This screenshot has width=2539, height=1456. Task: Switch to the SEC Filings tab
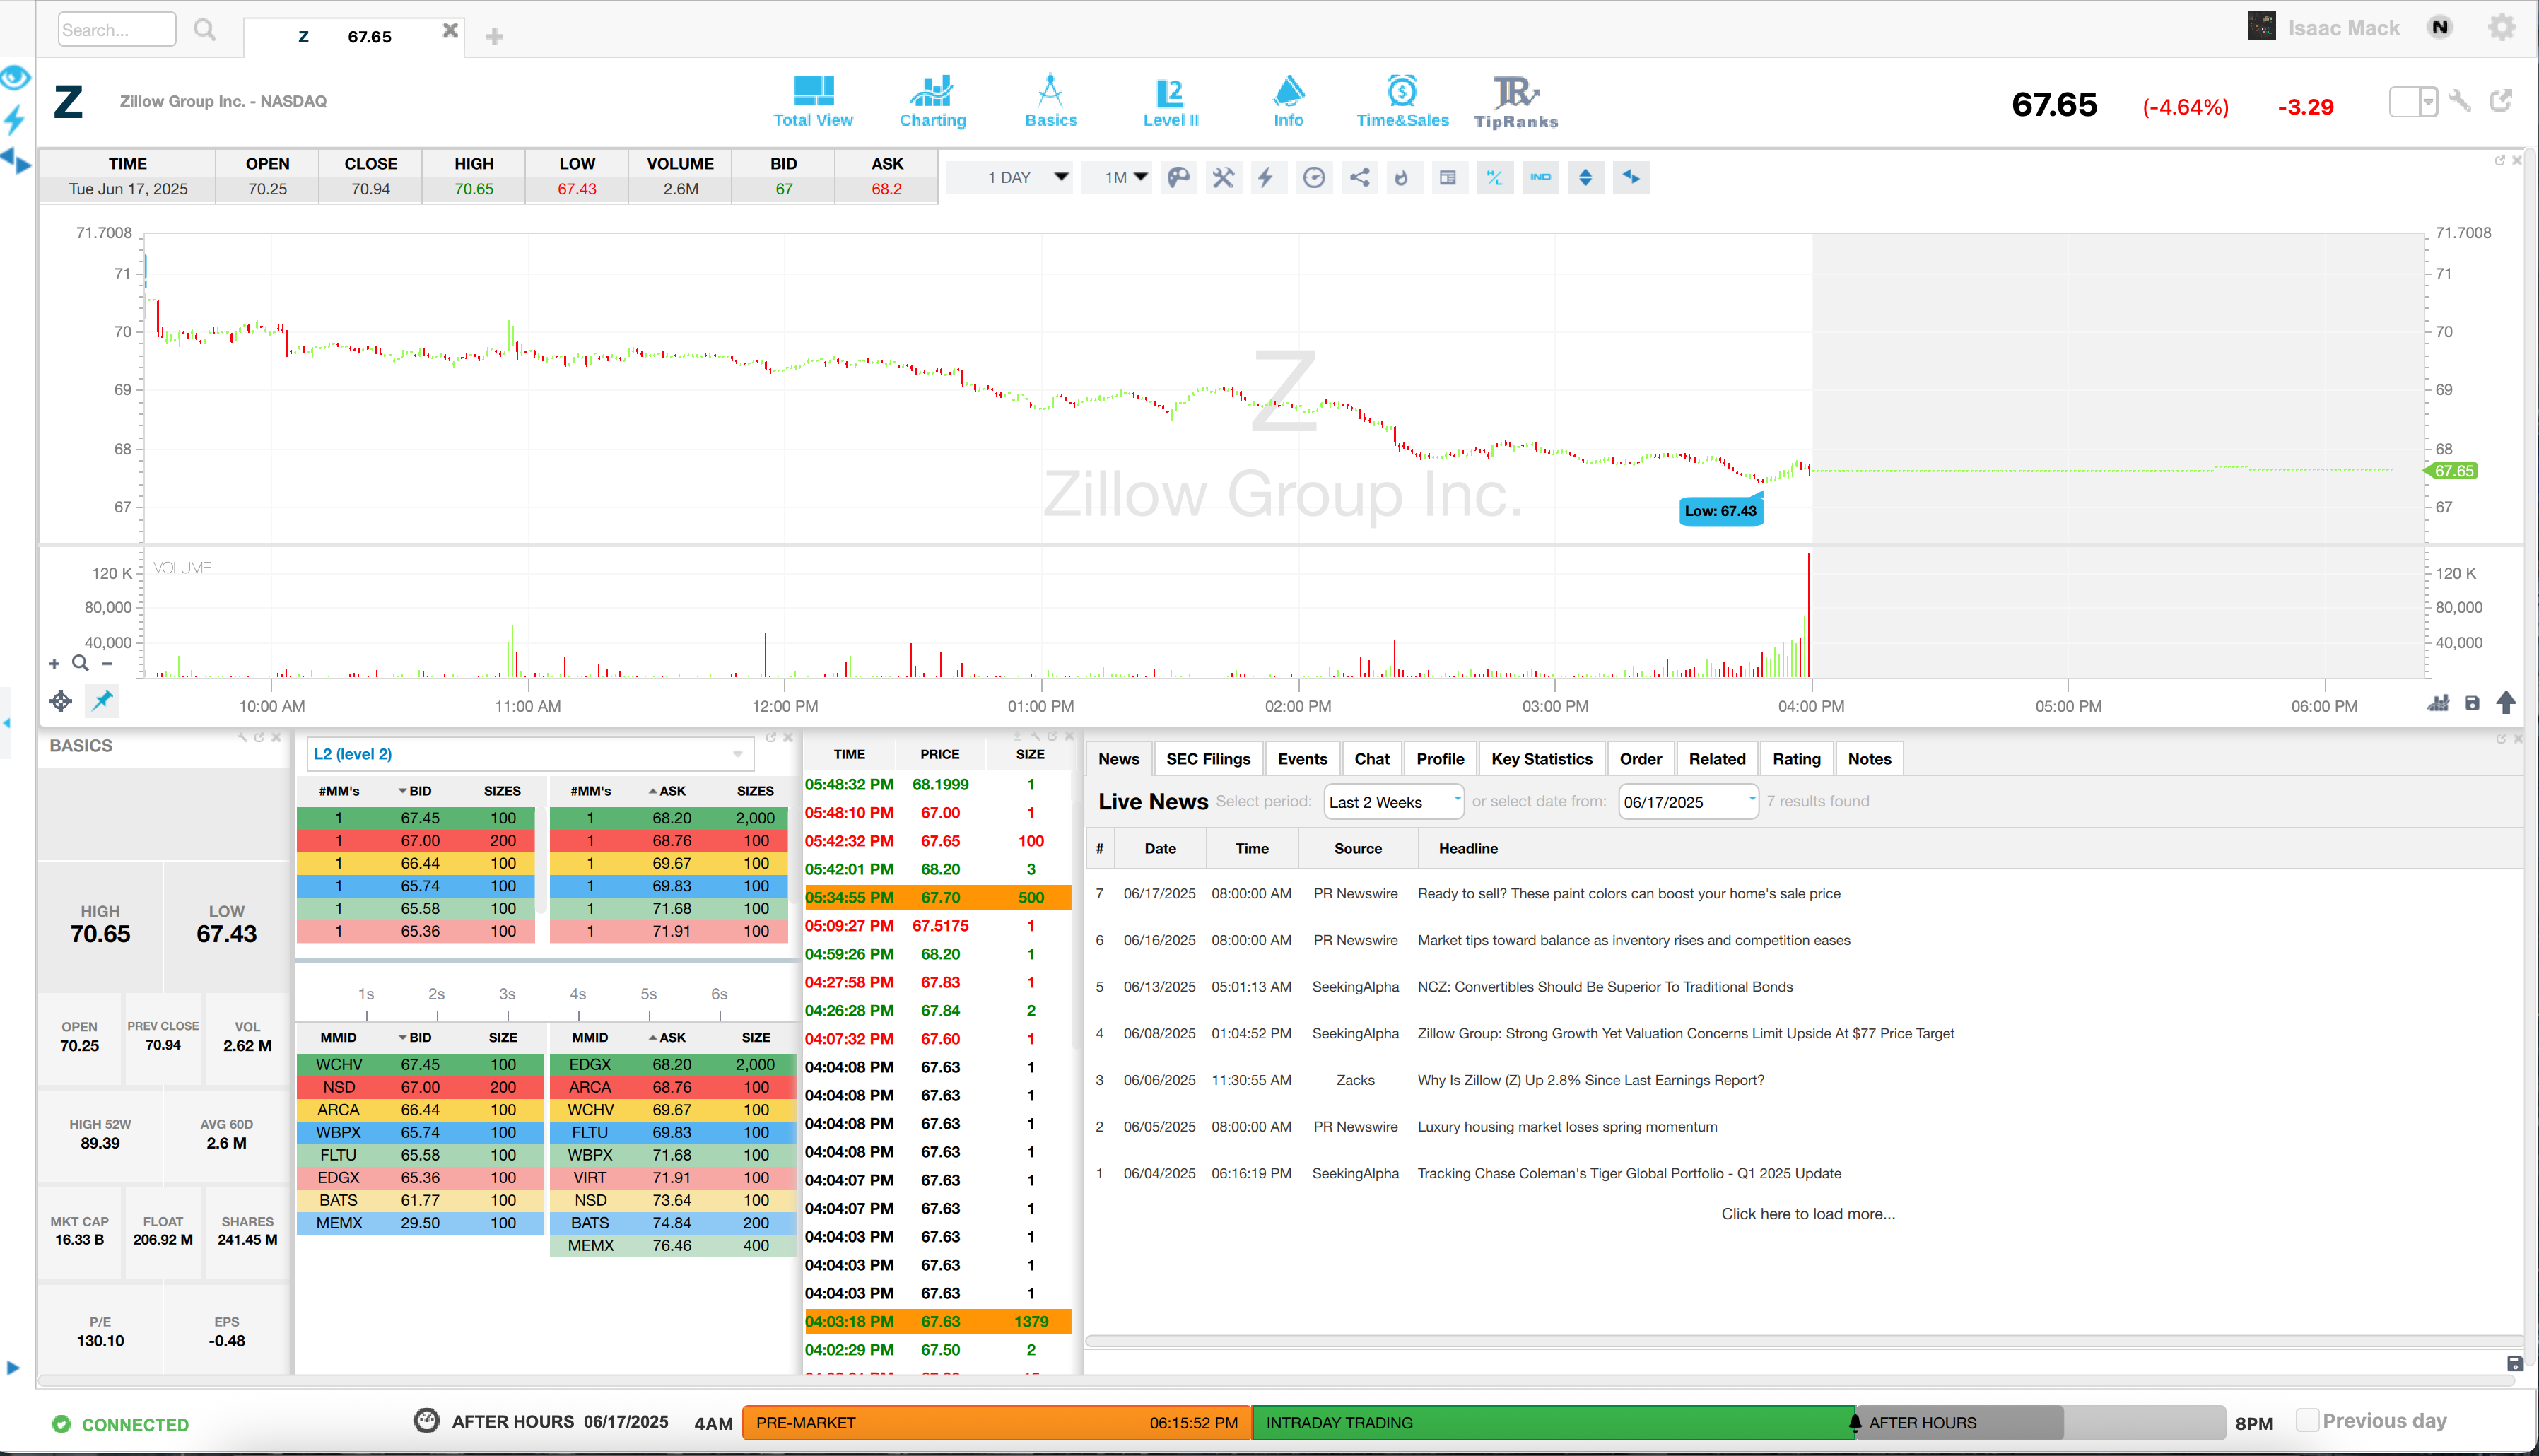tap(1208, 759)
